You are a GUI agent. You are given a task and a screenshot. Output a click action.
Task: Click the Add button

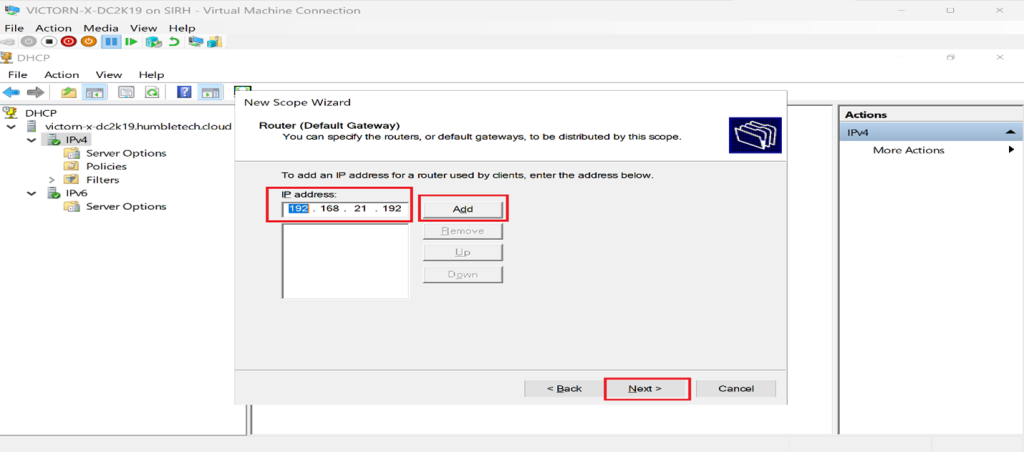(462, 209)
